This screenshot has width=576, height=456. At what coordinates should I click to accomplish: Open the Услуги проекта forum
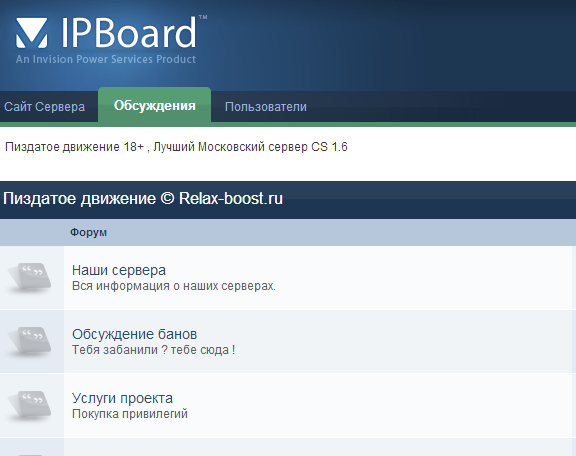coord(122,398)
